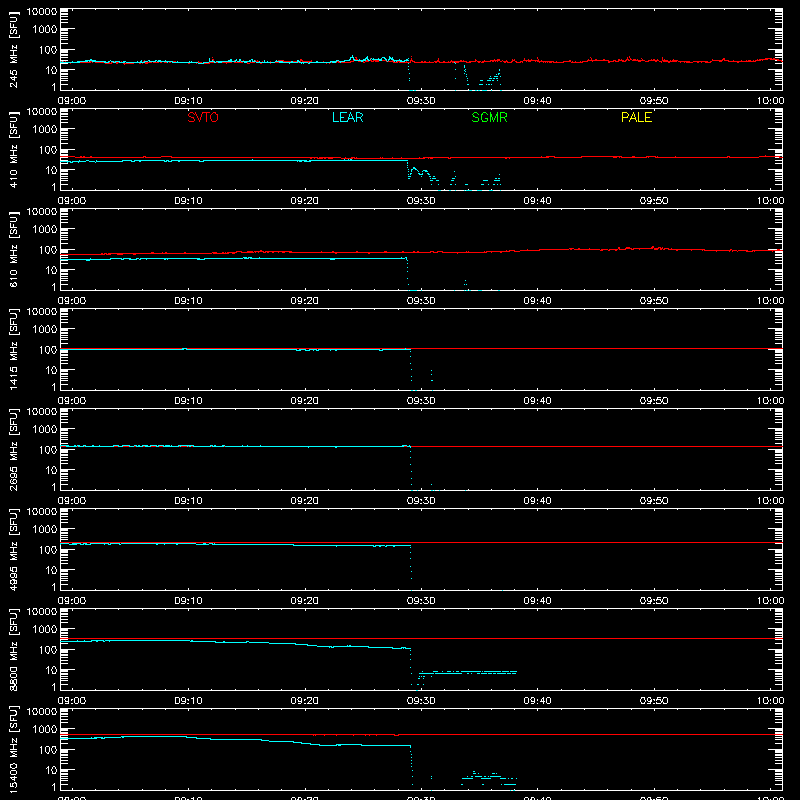Image resolution: width=800 pixels, height=800 pixels.
Task: Click the yellow PALE legend label
Action: click(x=636, y=117)
